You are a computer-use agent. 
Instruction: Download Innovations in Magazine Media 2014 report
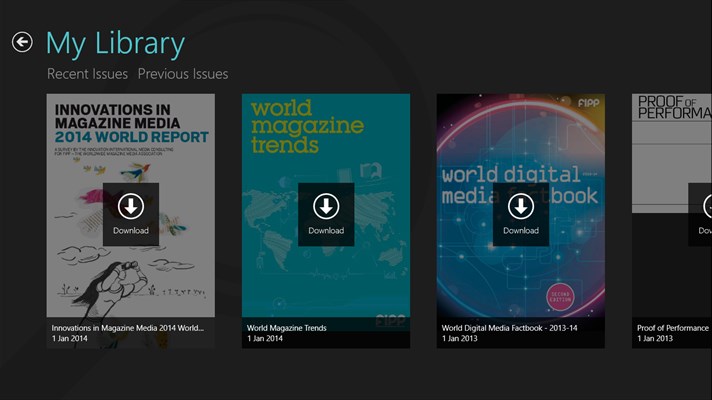click(x=131, y=214)
